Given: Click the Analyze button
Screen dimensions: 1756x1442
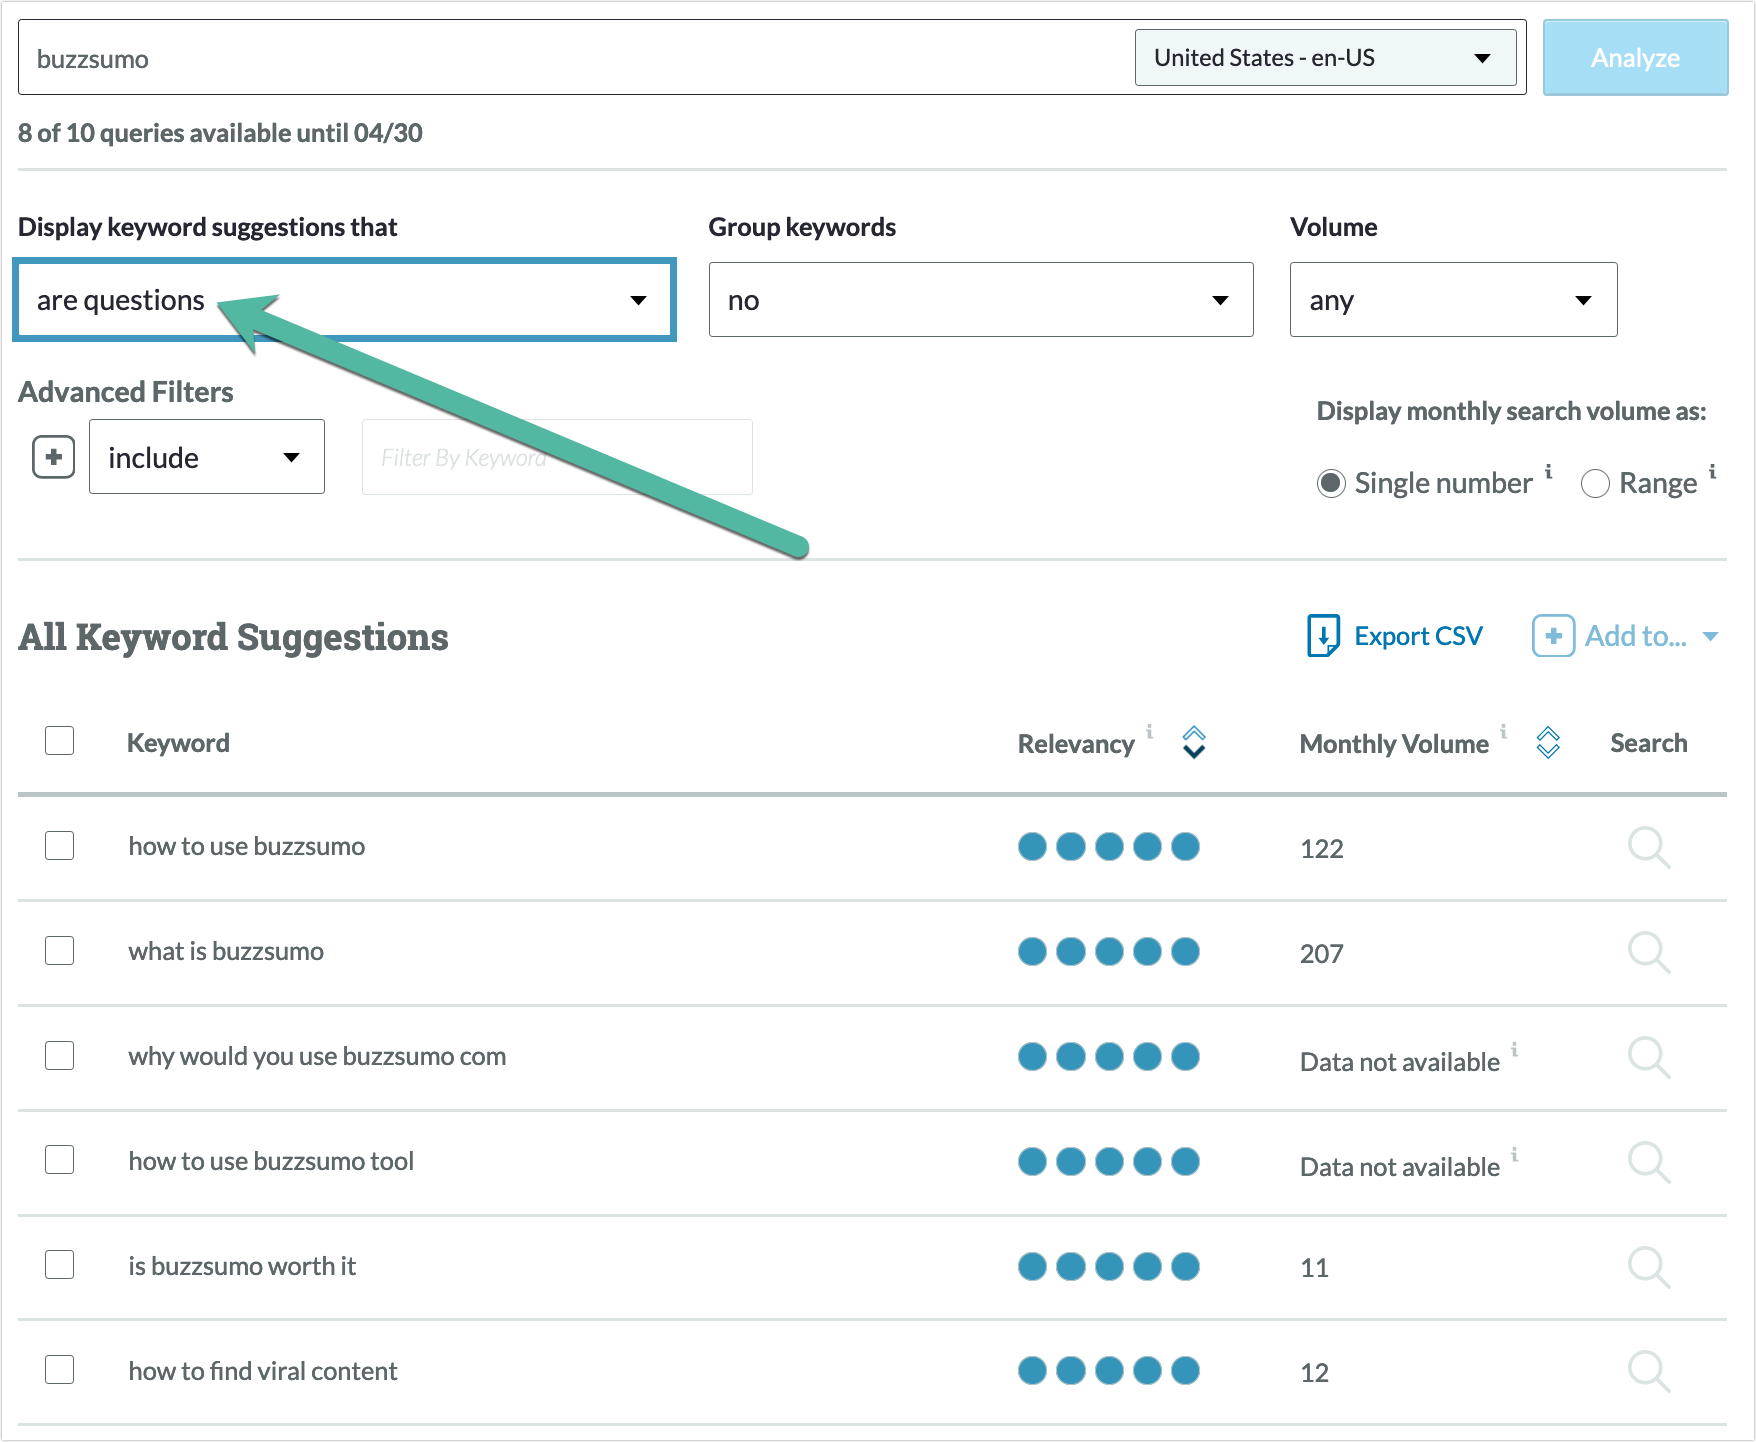Looking at the screenshot, I should click(1635, 57).
